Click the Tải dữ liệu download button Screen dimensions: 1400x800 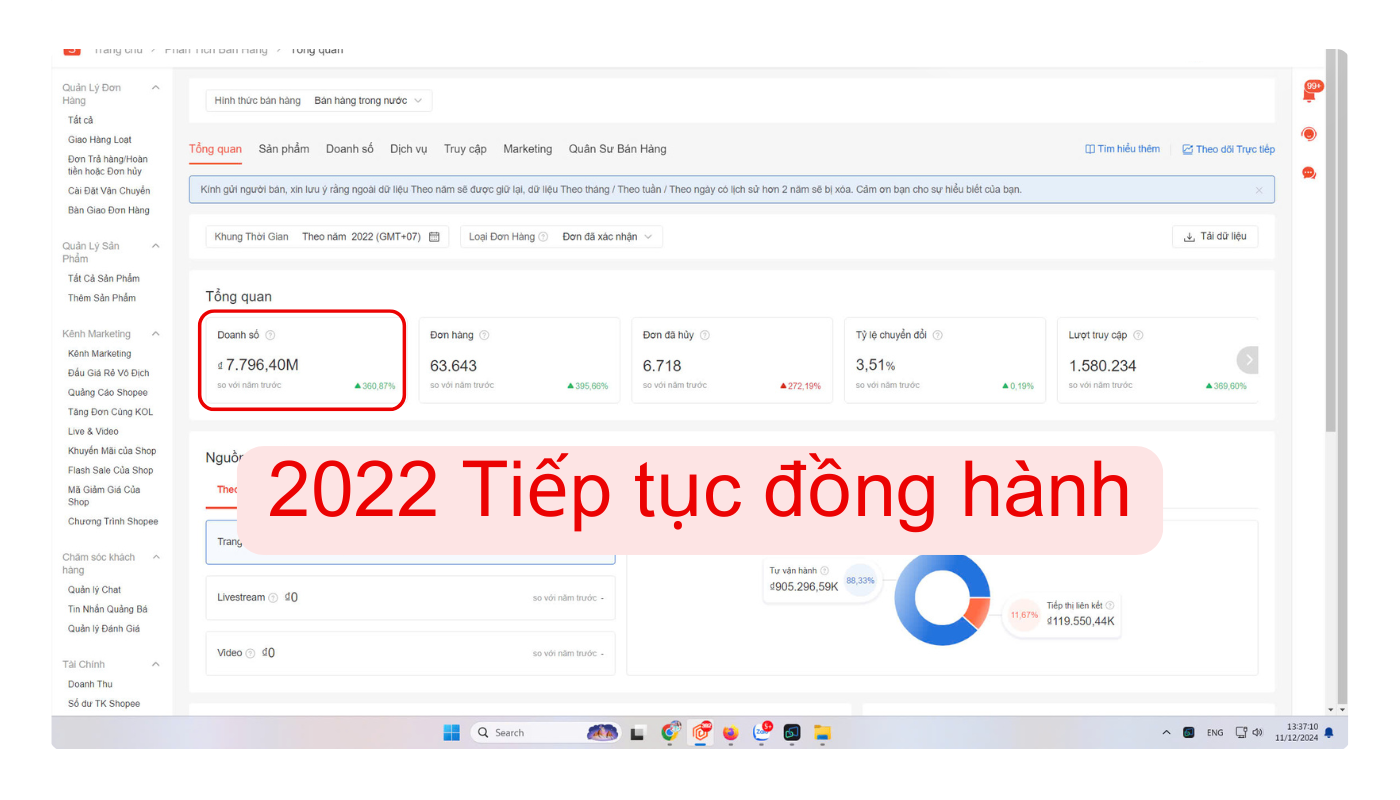(1215, 237)
